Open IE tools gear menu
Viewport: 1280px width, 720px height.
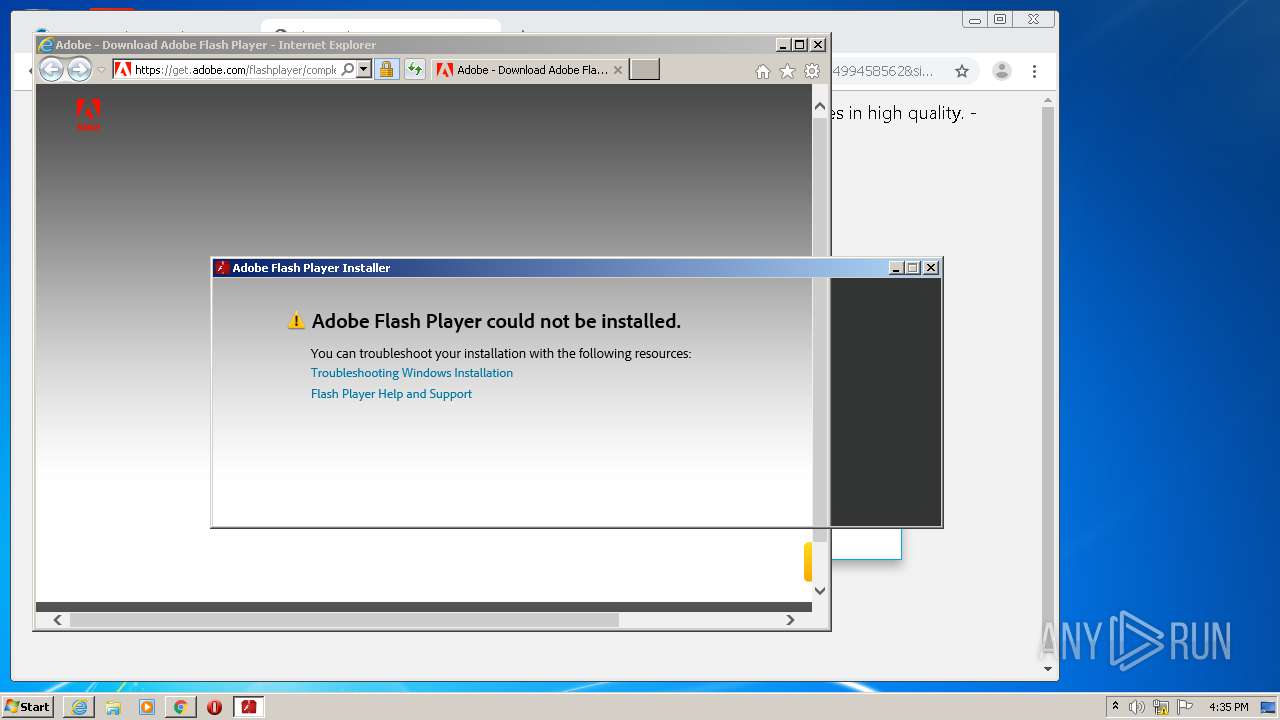click(x=812, y=71)
